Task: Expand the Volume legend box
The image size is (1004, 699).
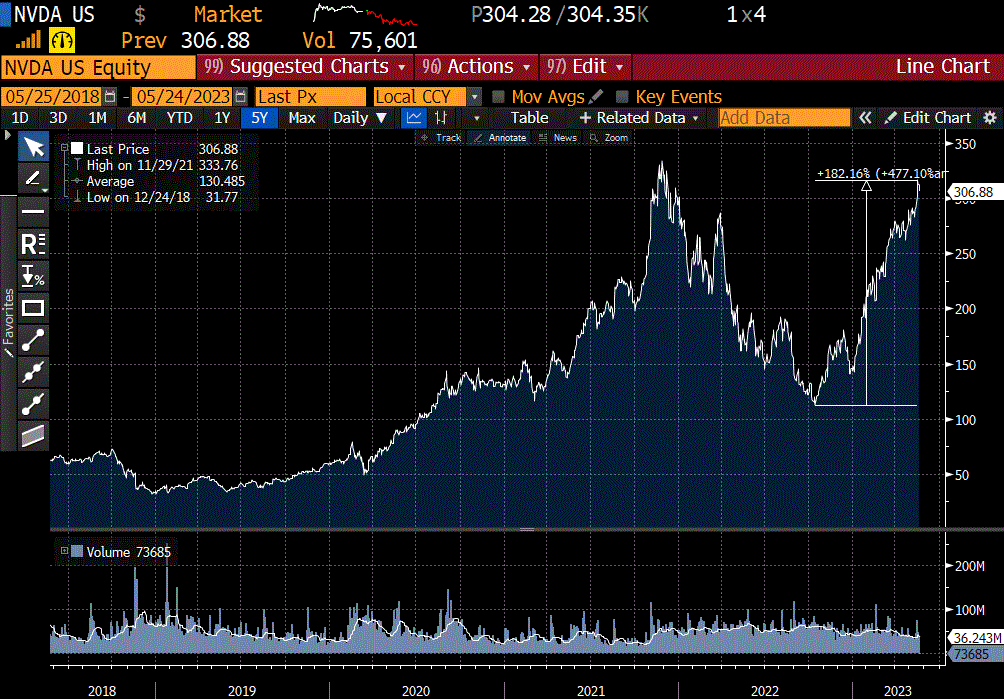Action: (x=64, y=551)
